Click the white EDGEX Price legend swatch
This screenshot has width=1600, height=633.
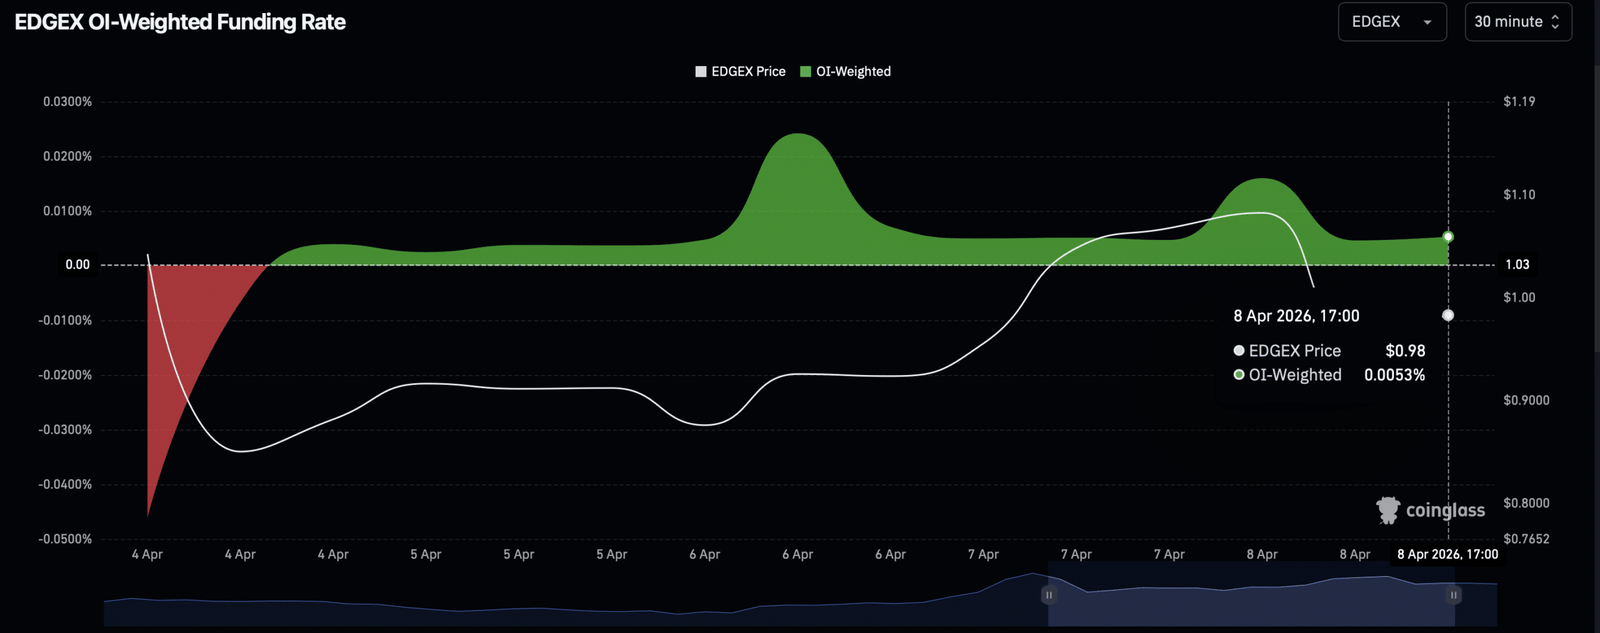[701, 72]
